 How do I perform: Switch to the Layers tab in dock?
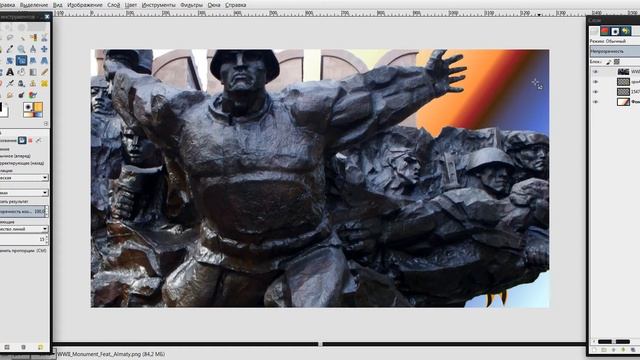[594, 31]
